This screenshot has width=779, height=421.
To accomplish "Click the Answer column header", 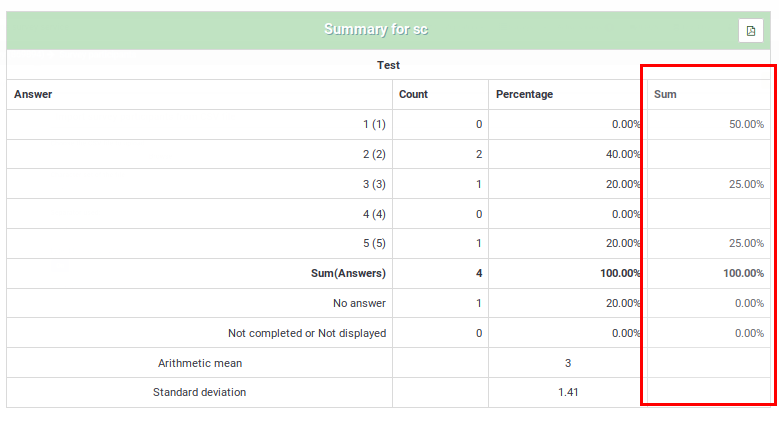I will [33, 94].
